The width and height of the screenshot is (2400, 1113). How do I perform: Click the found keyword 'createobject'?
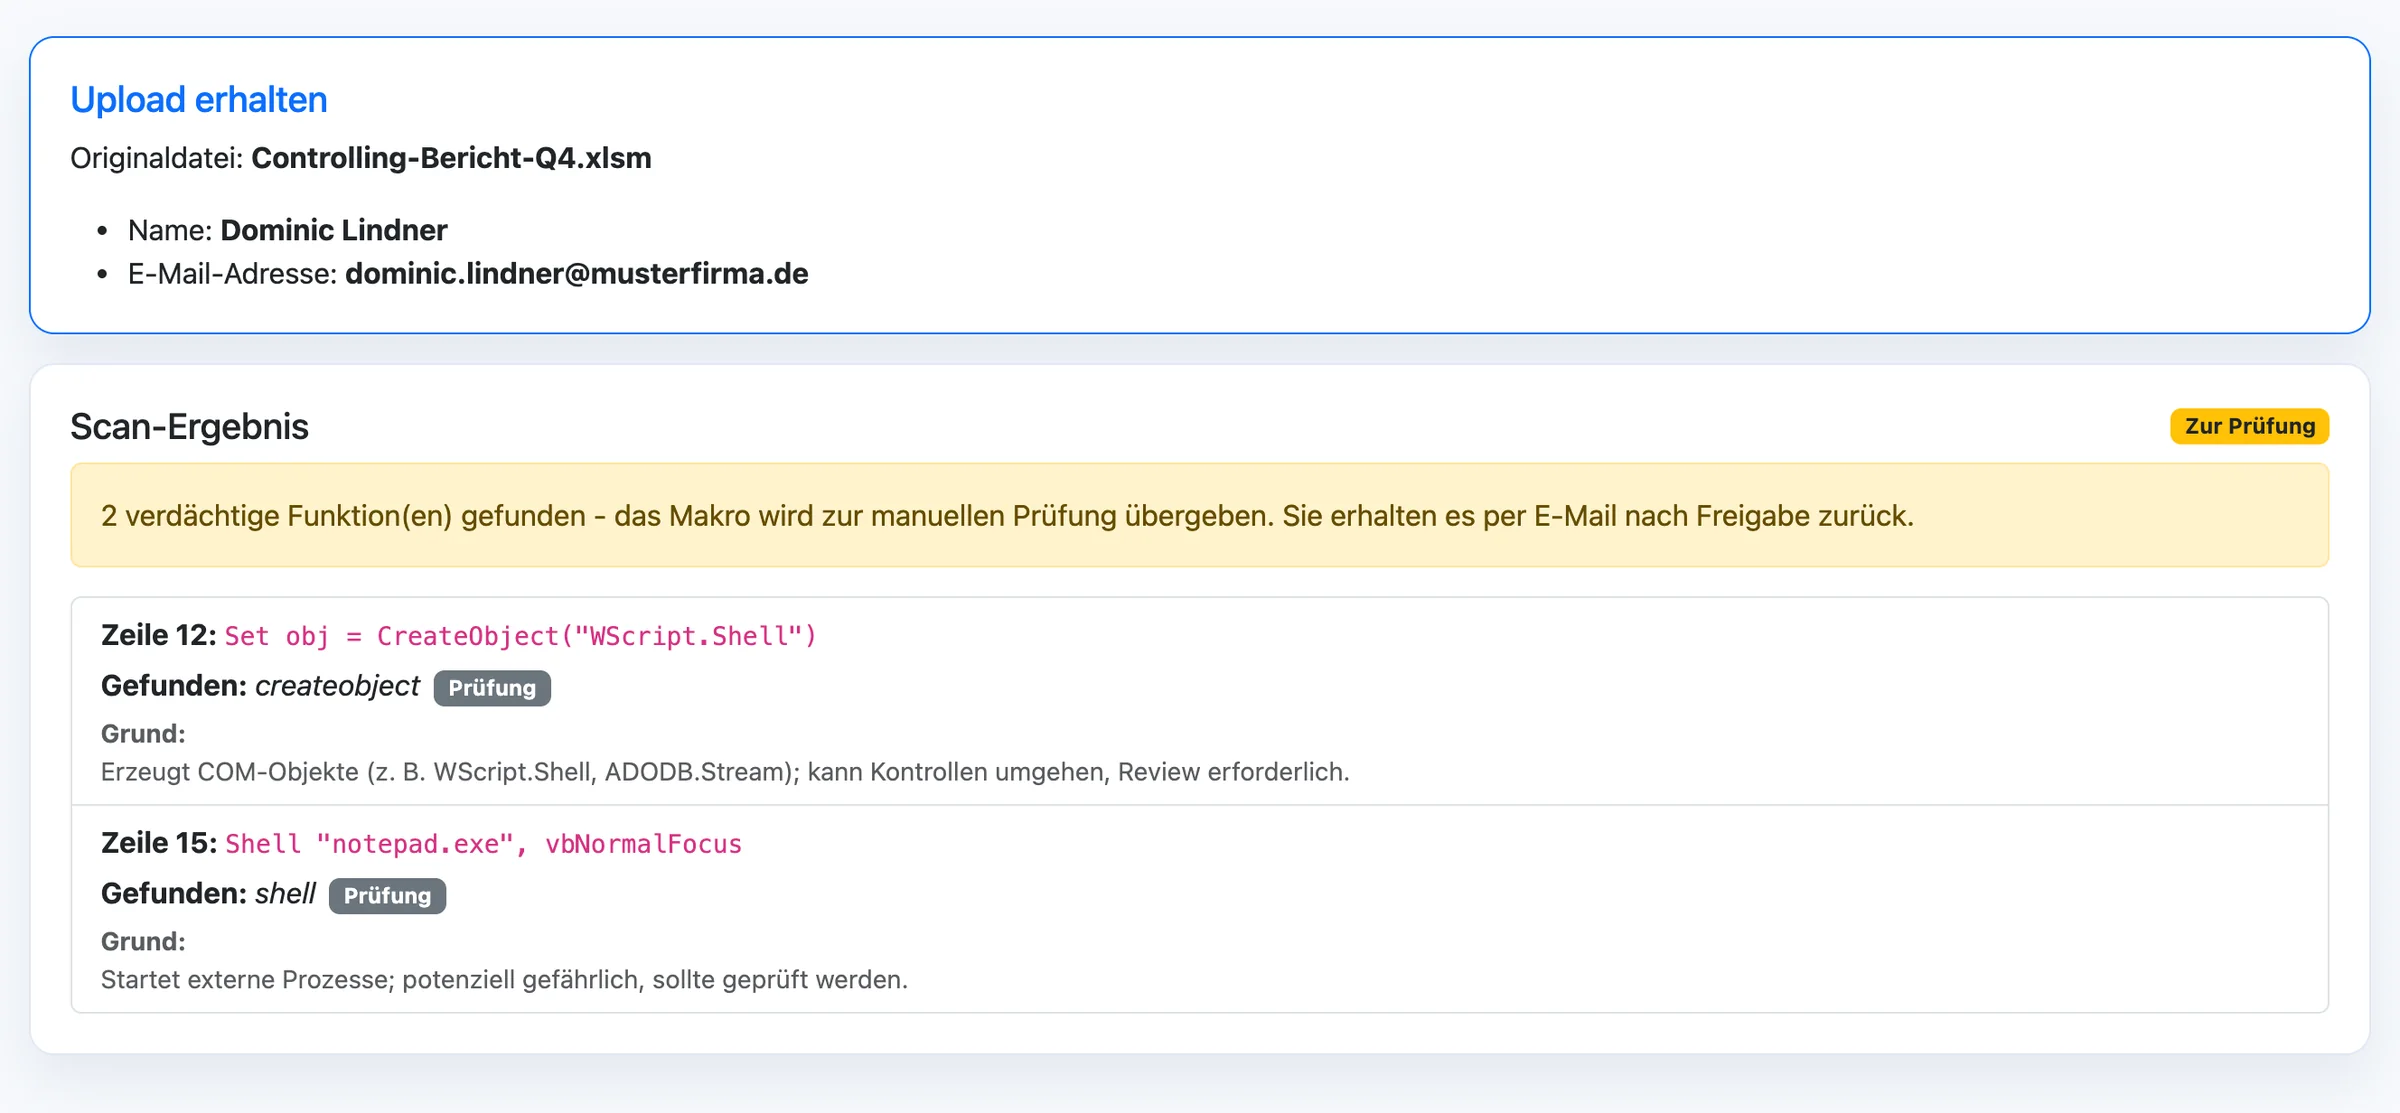(x=338, y=686)
